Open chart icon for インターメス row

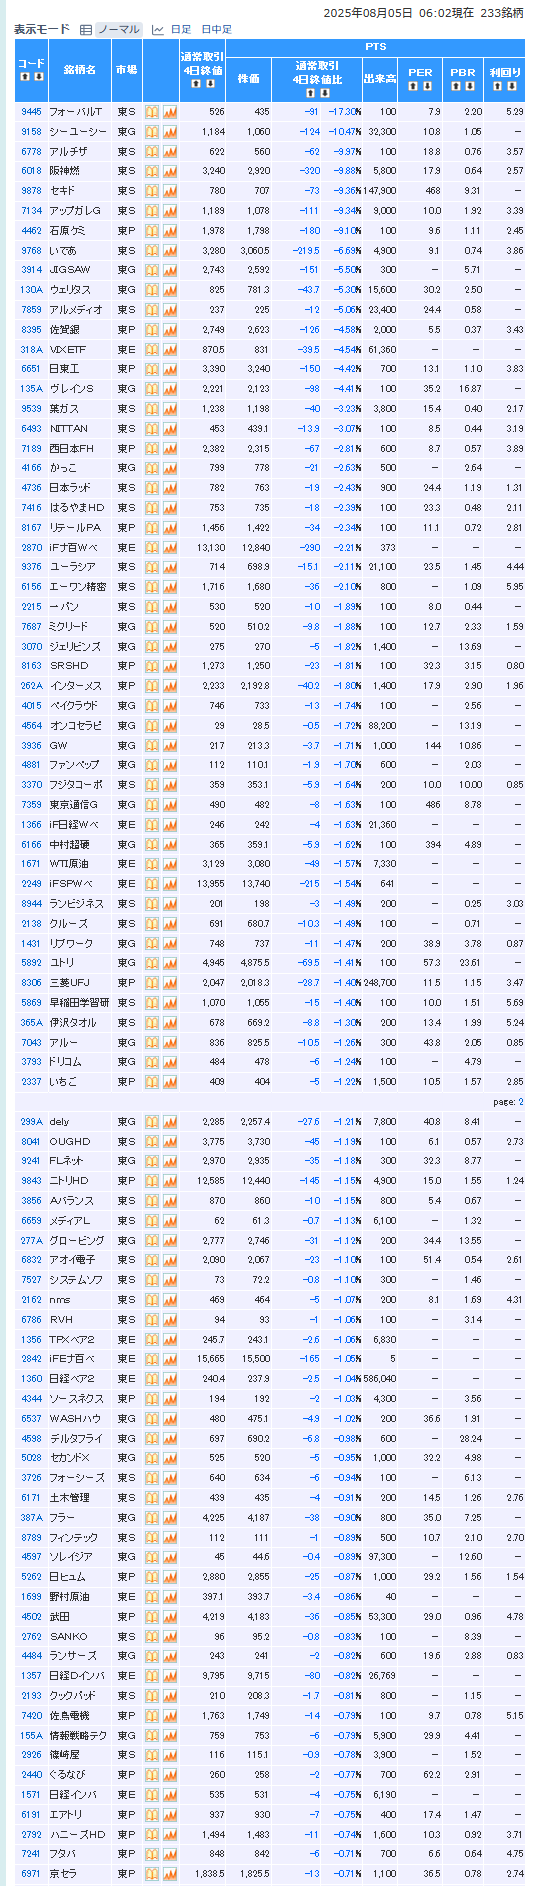click(170, 686)
